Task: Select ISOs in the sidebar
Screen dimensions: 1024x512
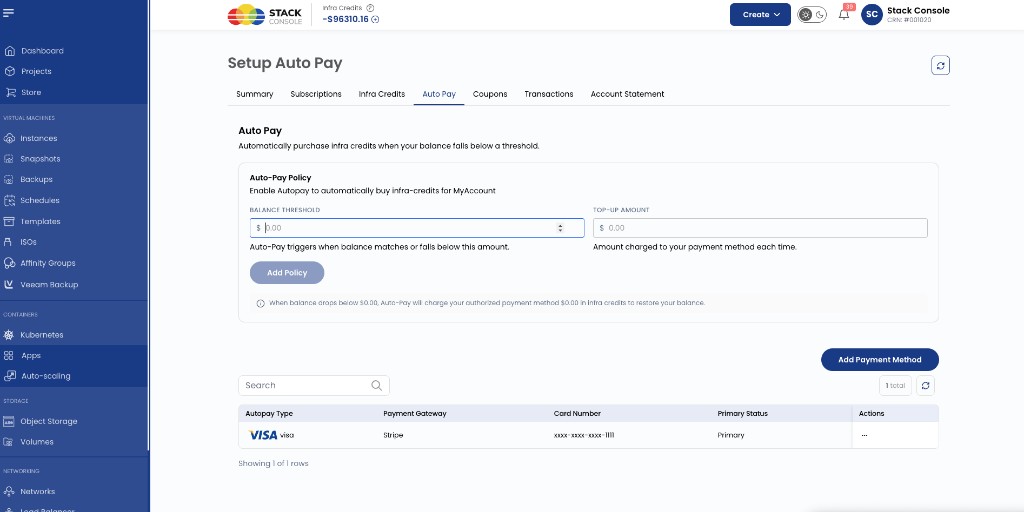Action: click(28, 242)
